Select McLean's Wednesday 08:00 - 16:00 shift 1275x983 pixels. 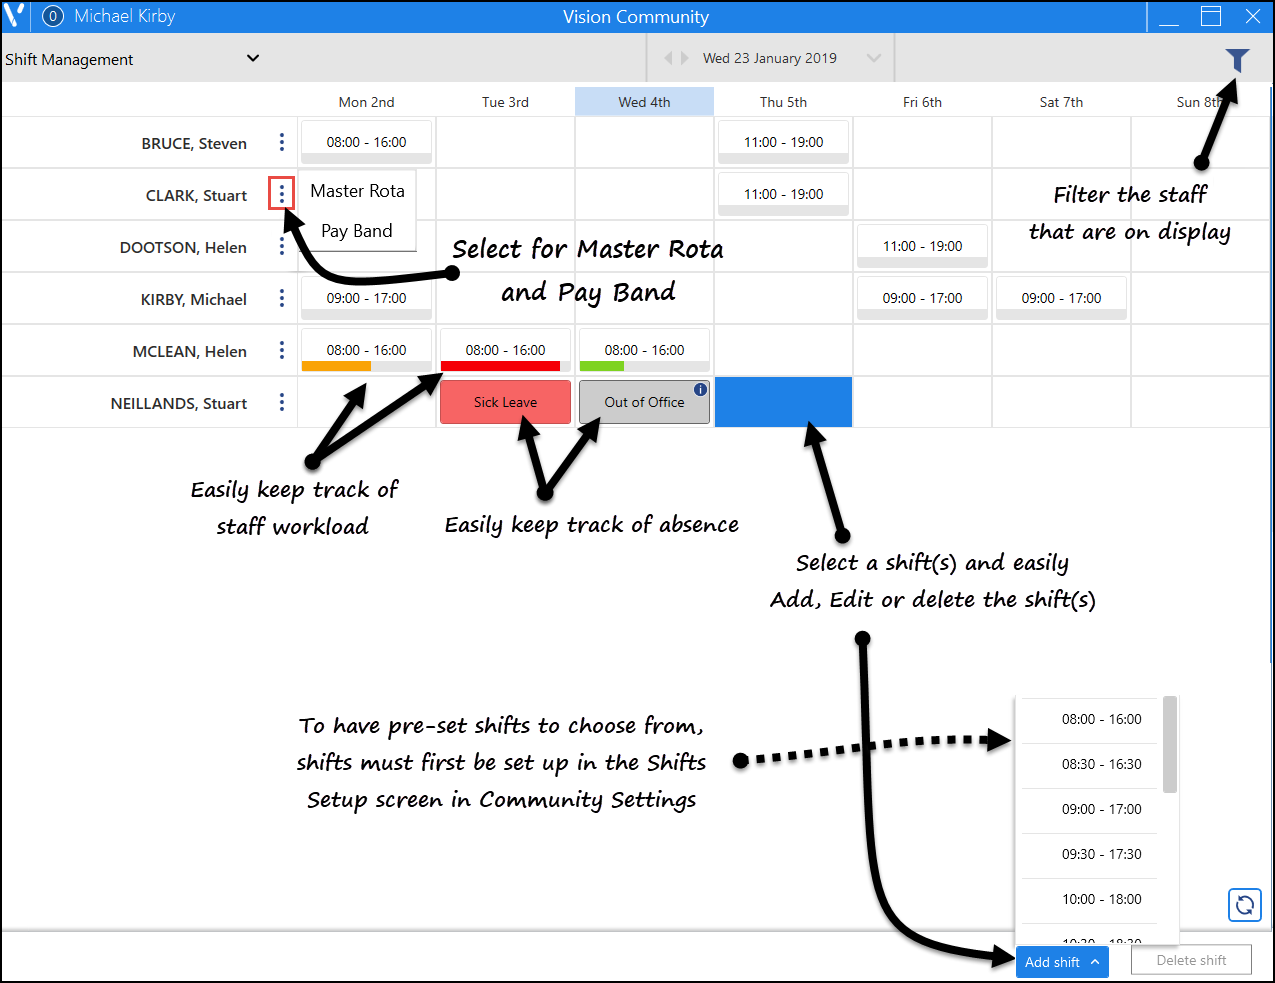pos(644,350)
